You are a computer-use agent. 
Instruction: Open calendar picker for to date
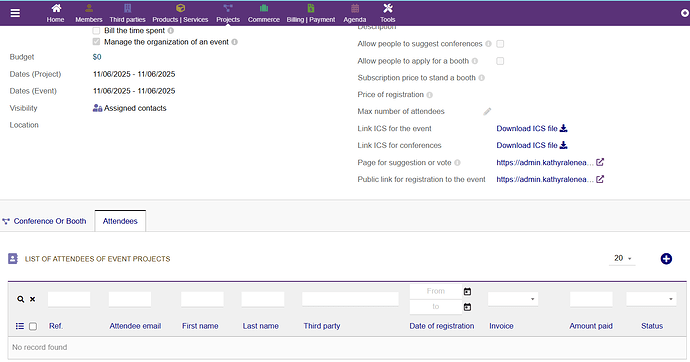click(467, 307)
